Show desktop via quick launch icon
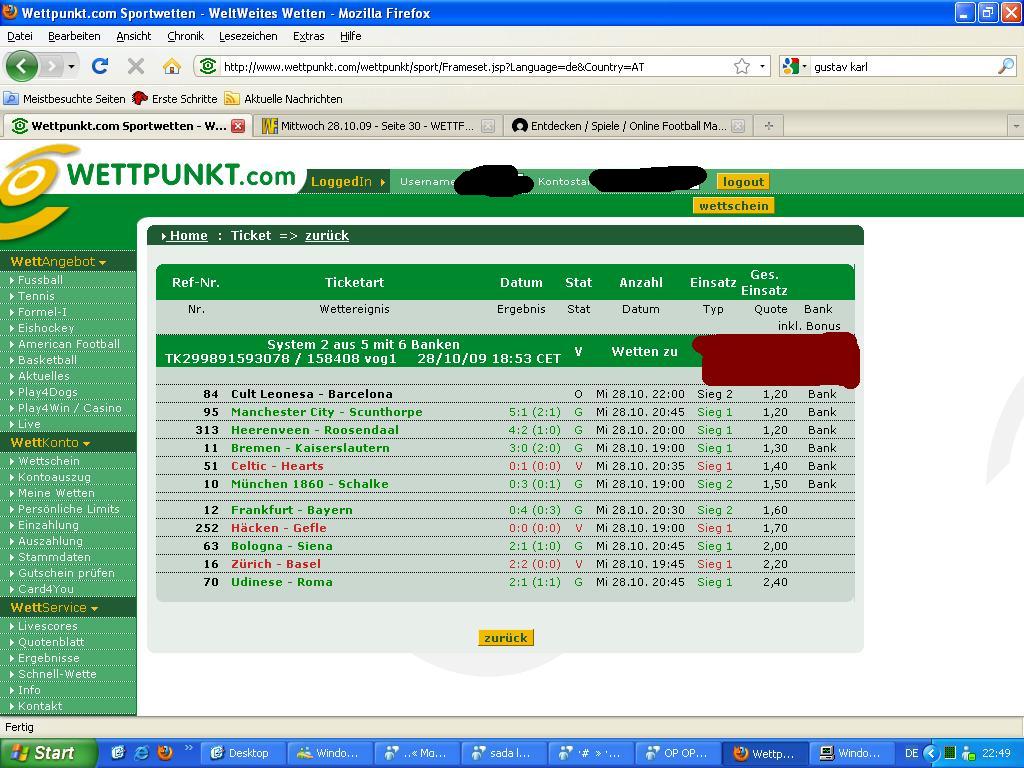 pyautogui.click(x=118, y=753)
